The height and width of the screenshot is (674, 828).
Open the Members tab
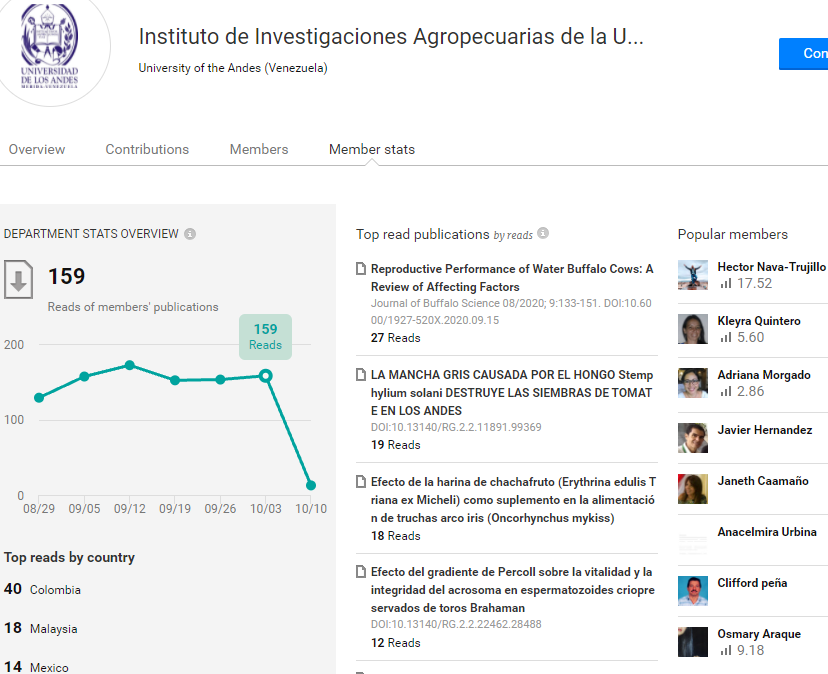point(259,149)
